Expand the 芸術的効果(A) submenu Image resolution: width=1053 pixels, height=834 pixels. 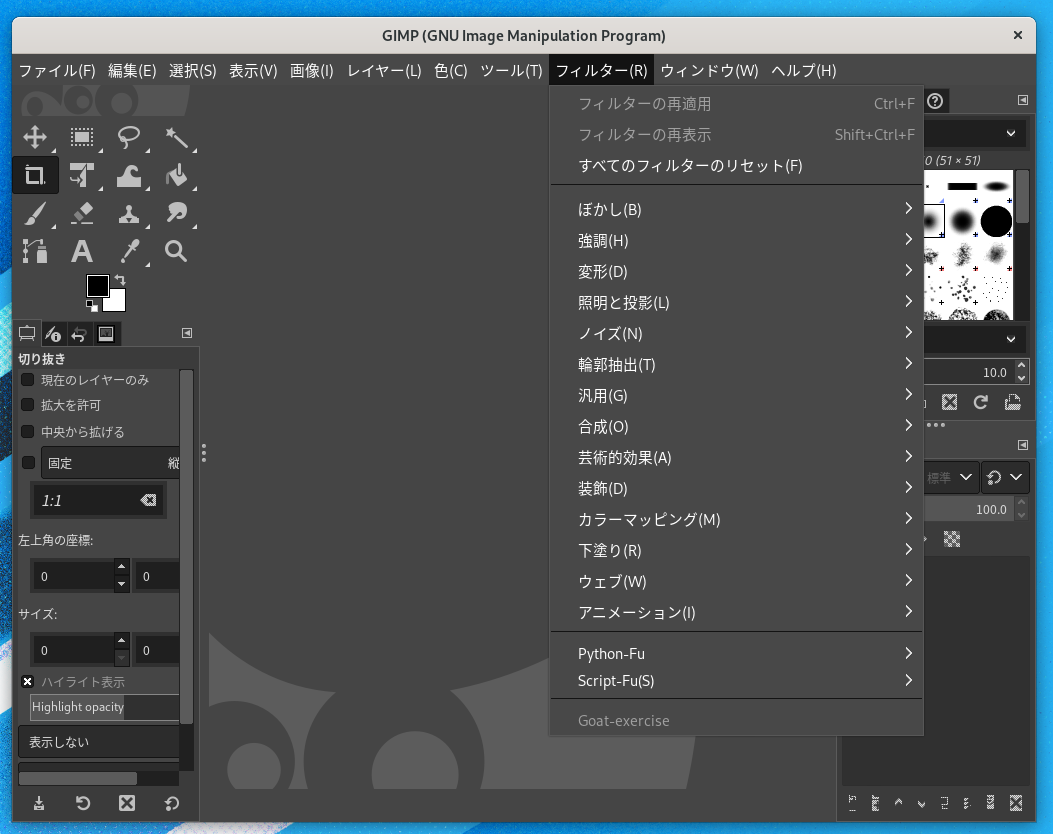[736, 457]
